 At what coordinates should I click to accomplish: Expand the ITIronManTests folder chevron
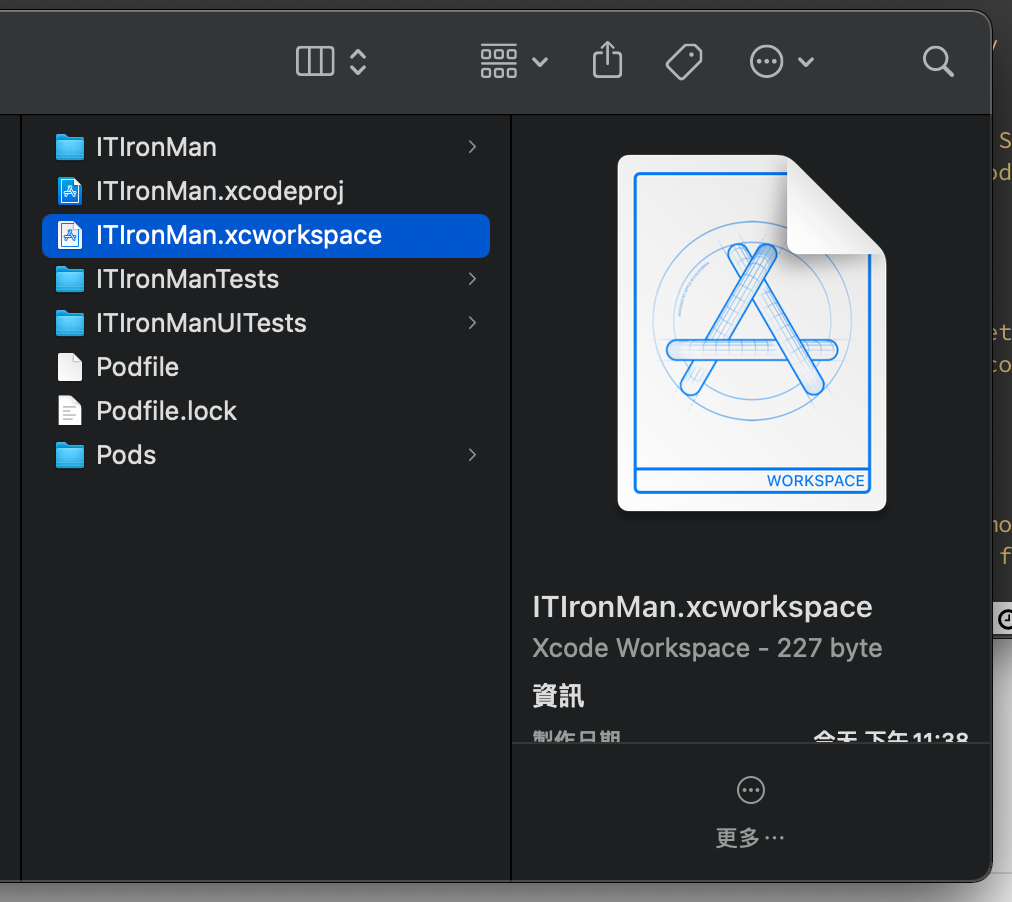point(472,279)
